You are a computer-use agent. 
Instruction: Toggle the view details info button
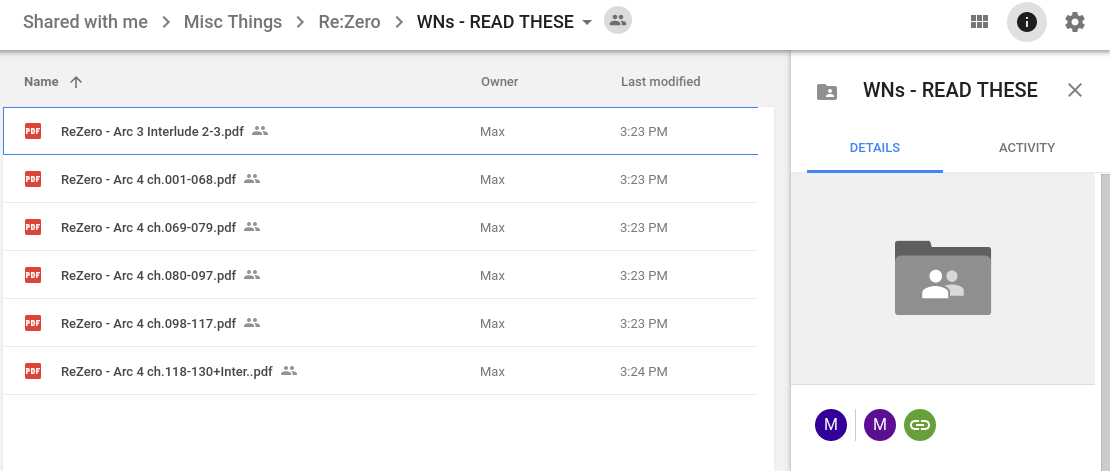coord(1026,22)
